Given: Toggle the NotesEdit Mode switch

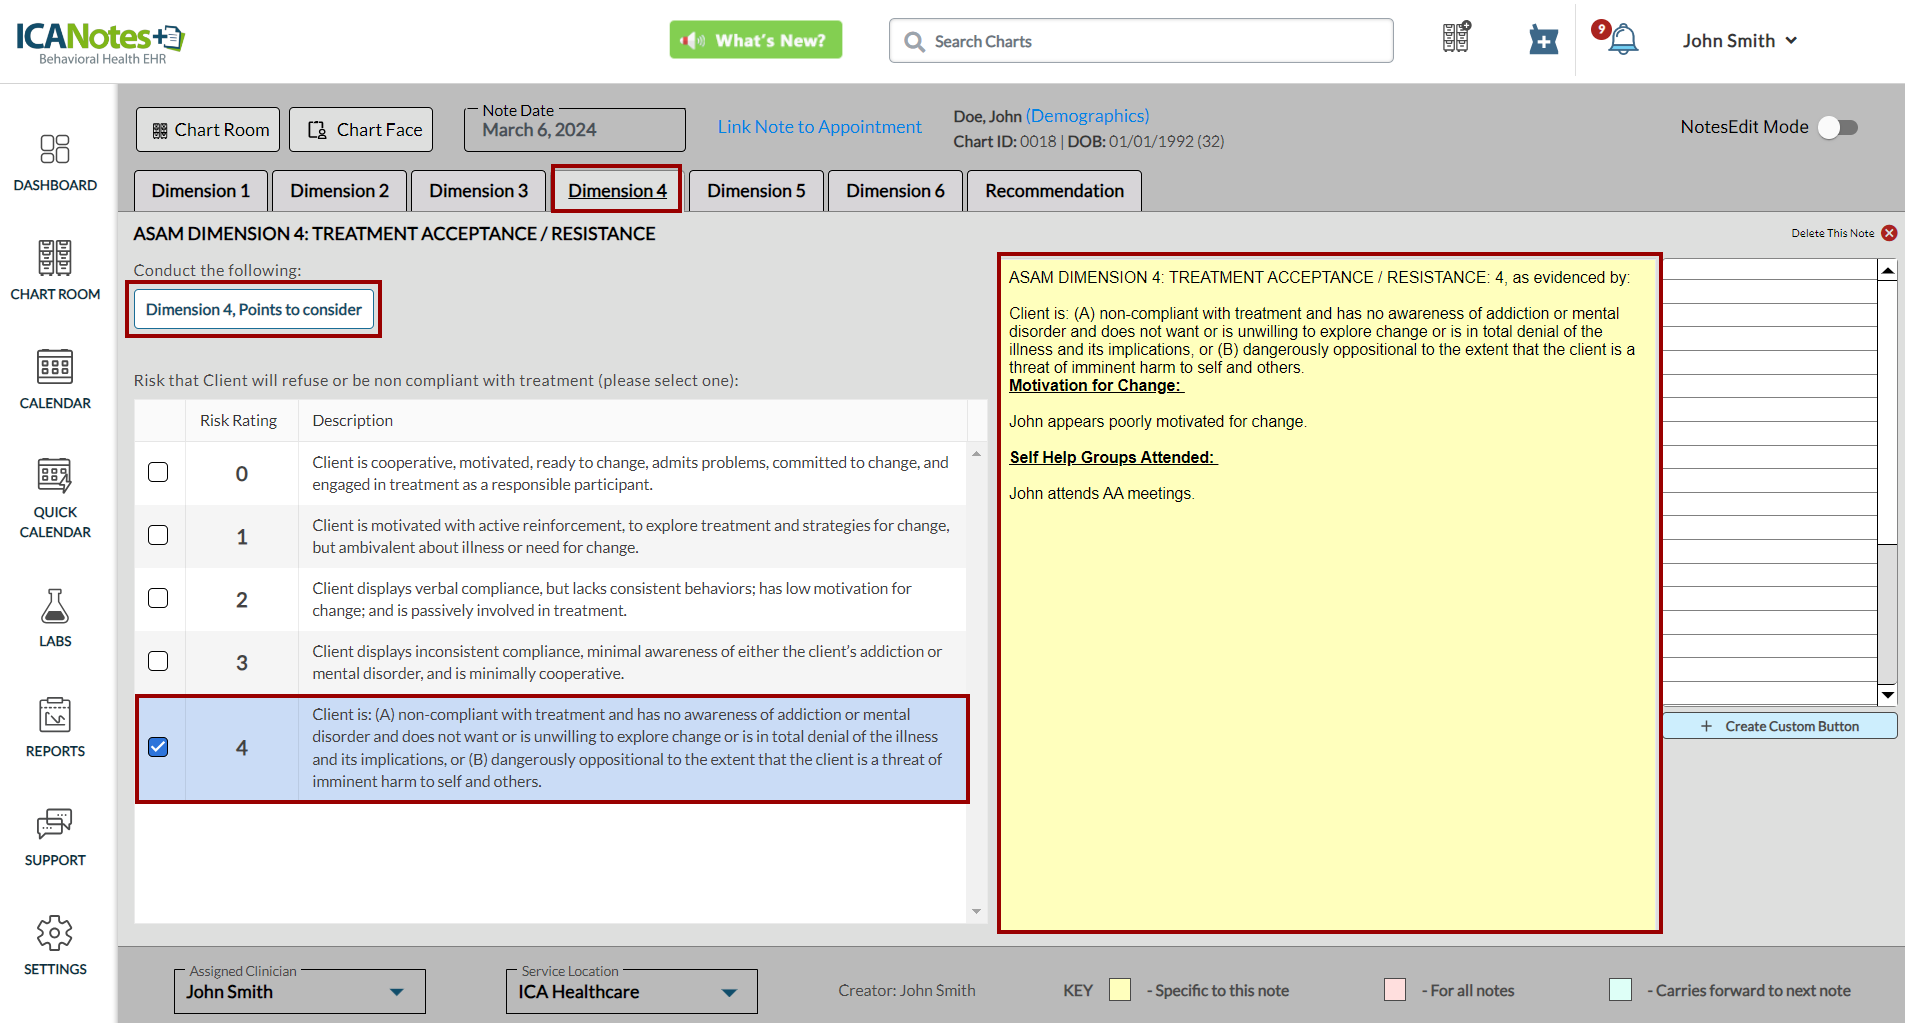Looking at the screenshot, I should pyautogui.click(x=1837, y=127).
